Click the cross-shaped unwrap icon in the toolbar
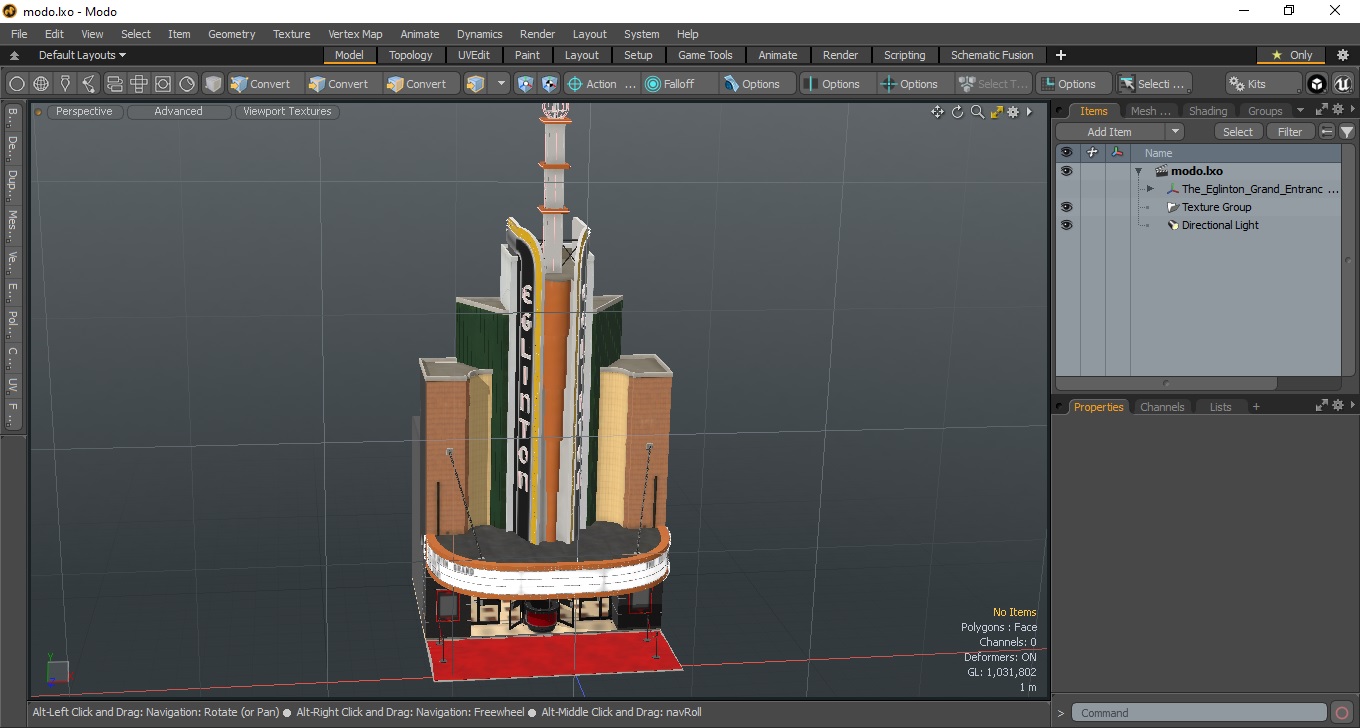The image size is (1360, 728). pos(138,84)
